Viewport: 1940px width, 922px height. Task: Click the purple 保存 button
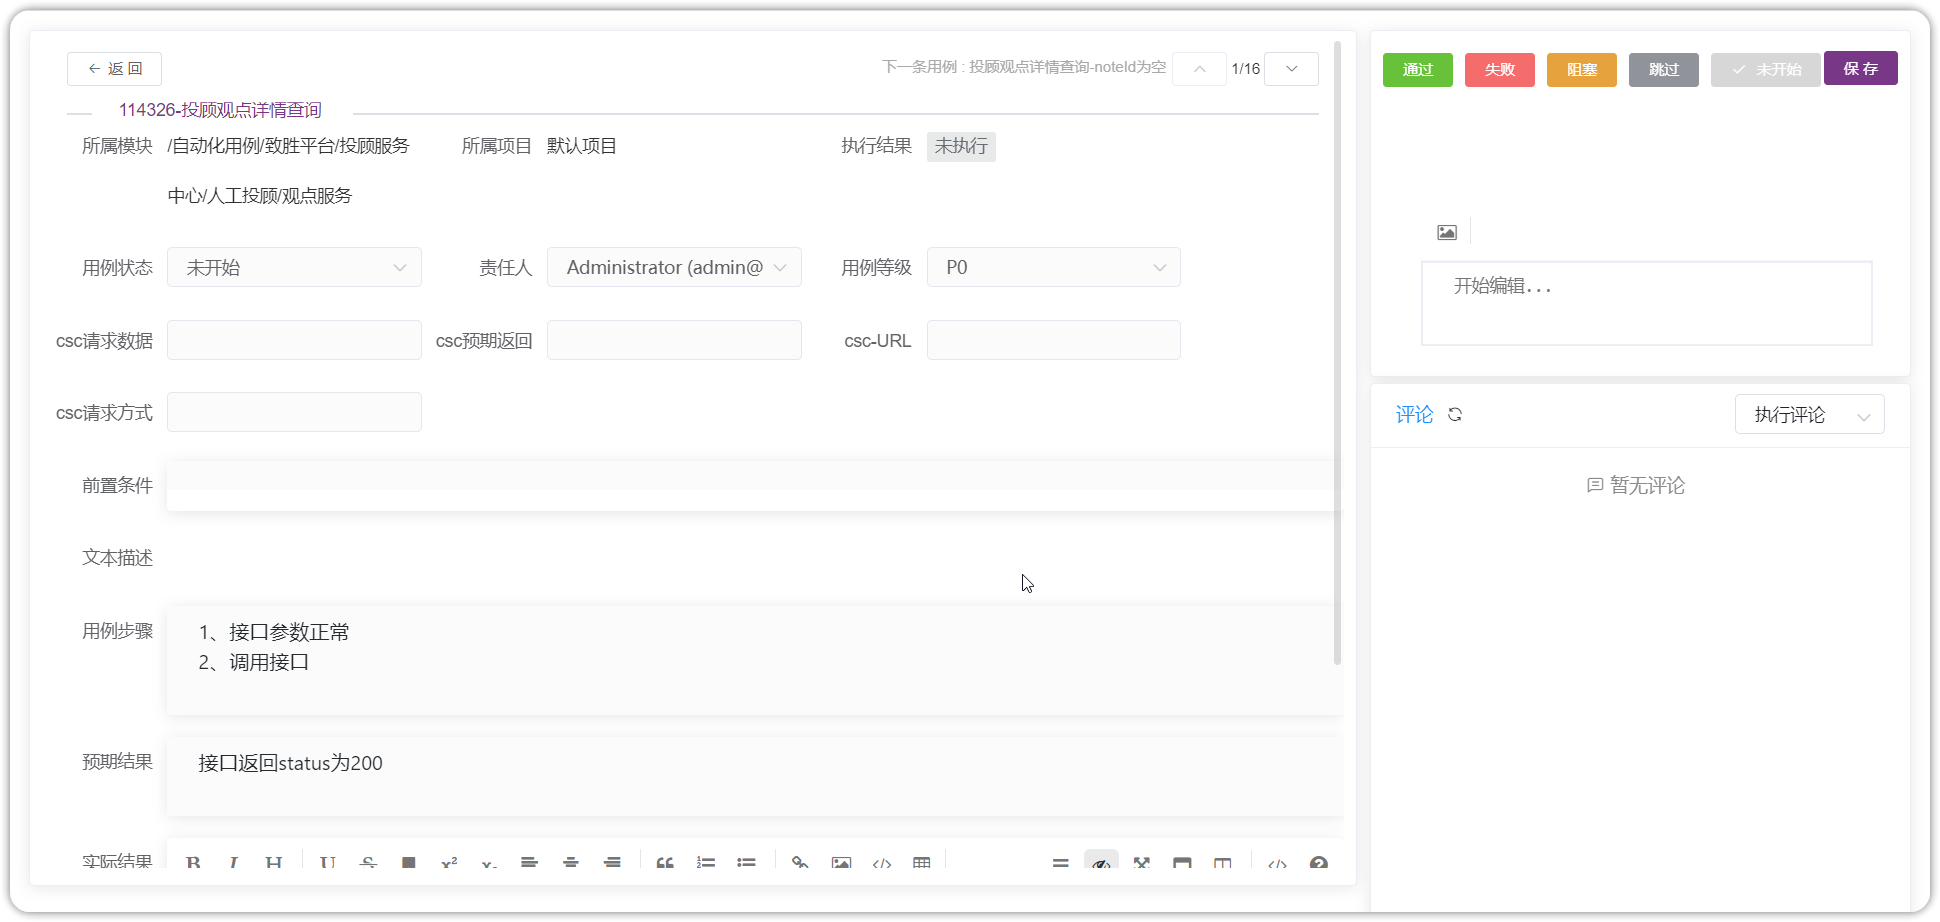(x=1861, y=68)
